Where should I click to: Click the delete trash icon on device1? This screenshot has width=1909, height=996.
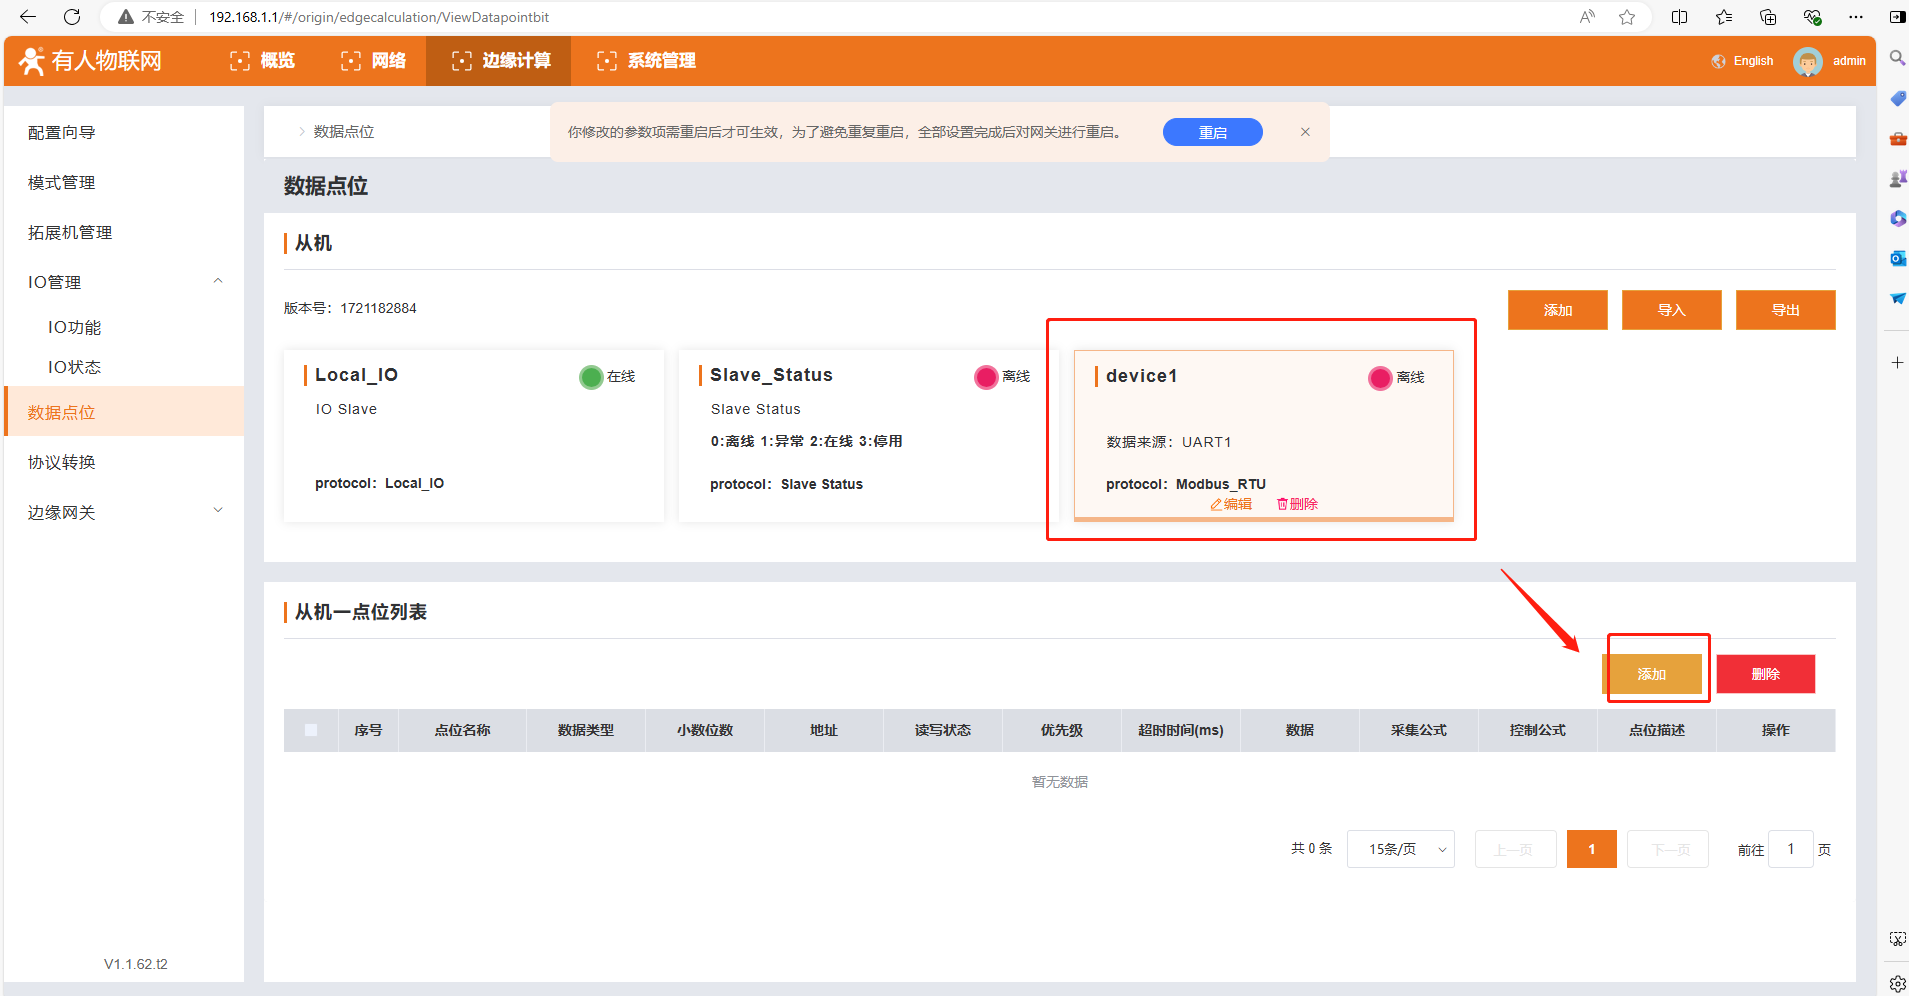point(1282,505)
